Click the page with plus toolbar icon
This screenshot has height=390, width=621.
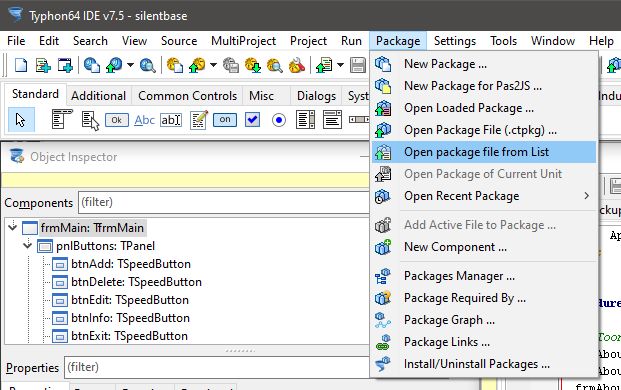pyautogui.click(x=43, y=65)
